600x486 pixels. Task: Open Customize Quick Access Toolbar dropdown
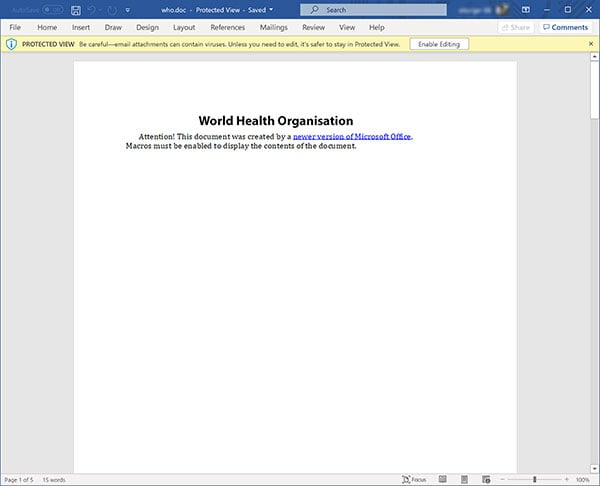(x=128, y=10)
